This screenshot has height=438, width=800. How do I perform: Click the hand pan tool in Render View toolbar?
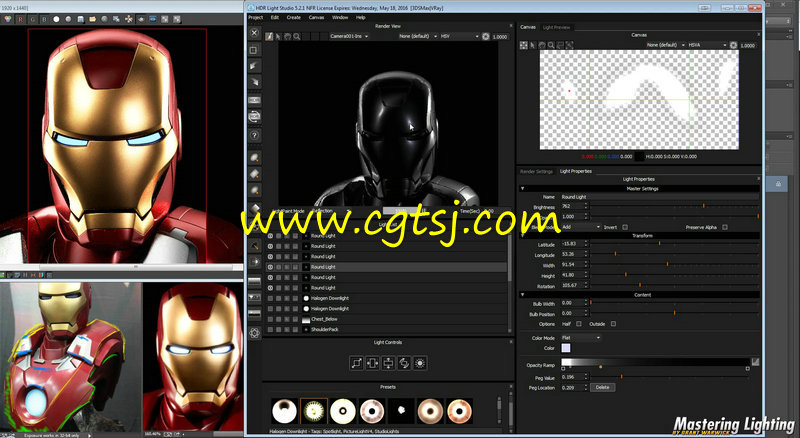tap(287, 36)
